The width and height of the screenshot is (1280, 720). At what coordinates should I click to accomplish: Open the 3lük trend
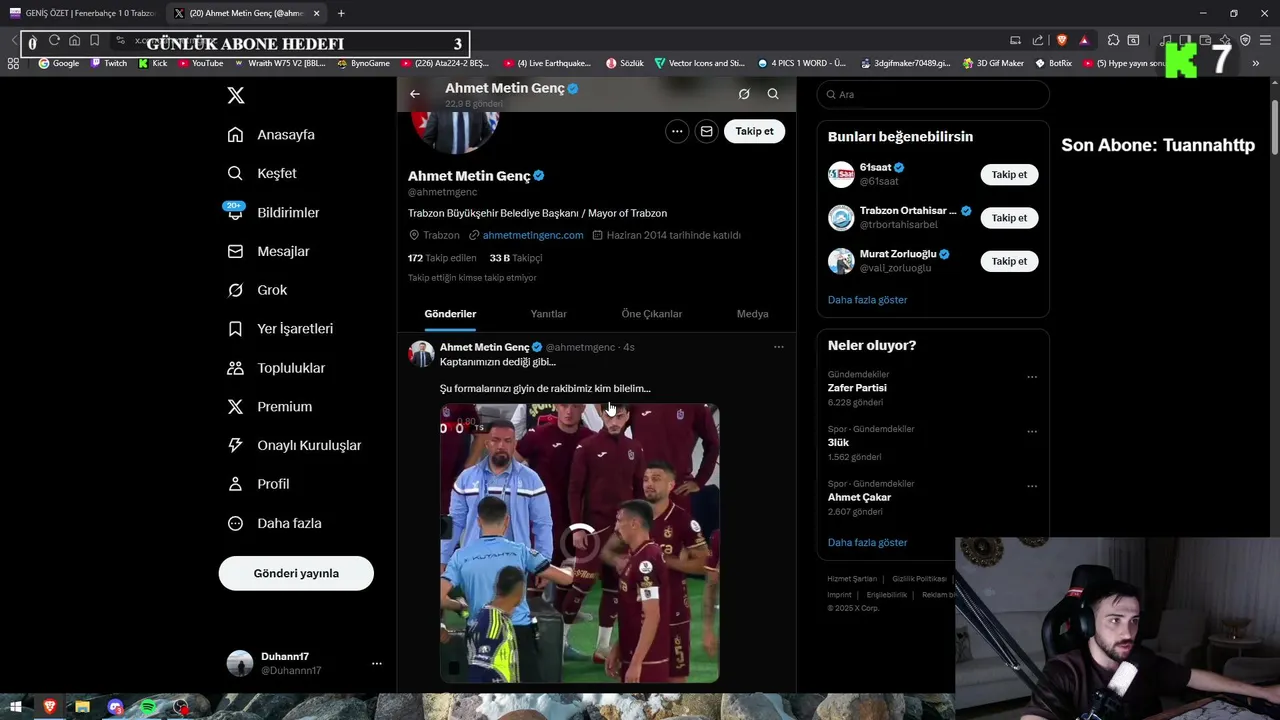click(x=838, y=442)
